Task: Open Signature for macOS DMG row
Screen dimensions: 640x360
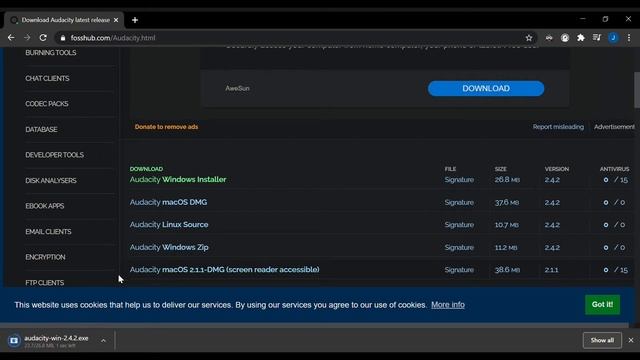Action: click(459, 202)
